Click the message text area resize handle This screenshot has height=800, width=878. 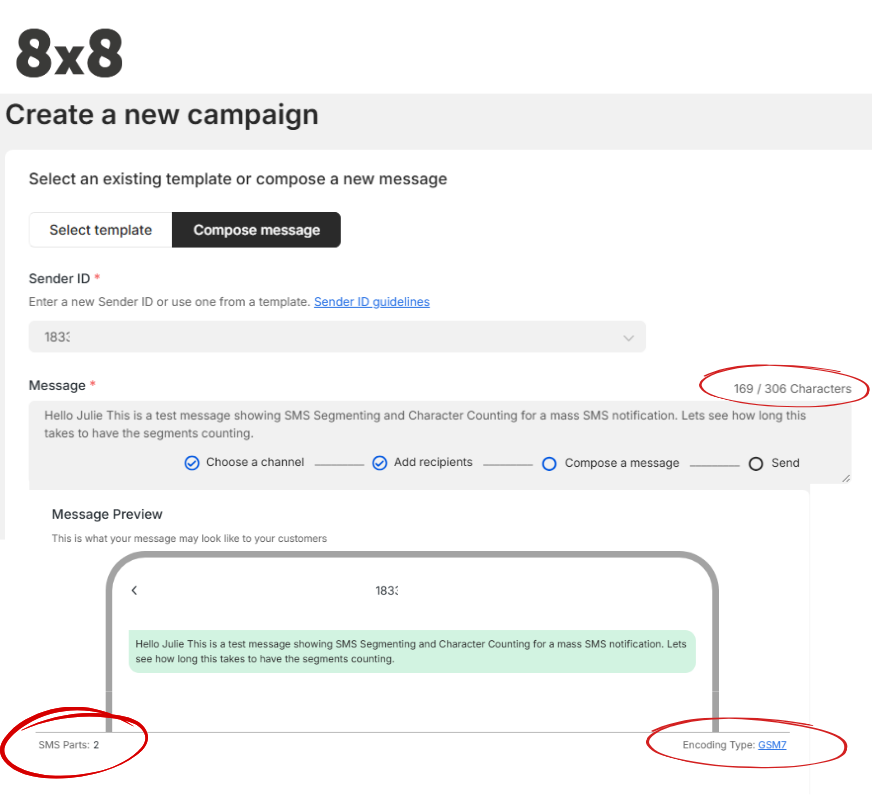846,478
